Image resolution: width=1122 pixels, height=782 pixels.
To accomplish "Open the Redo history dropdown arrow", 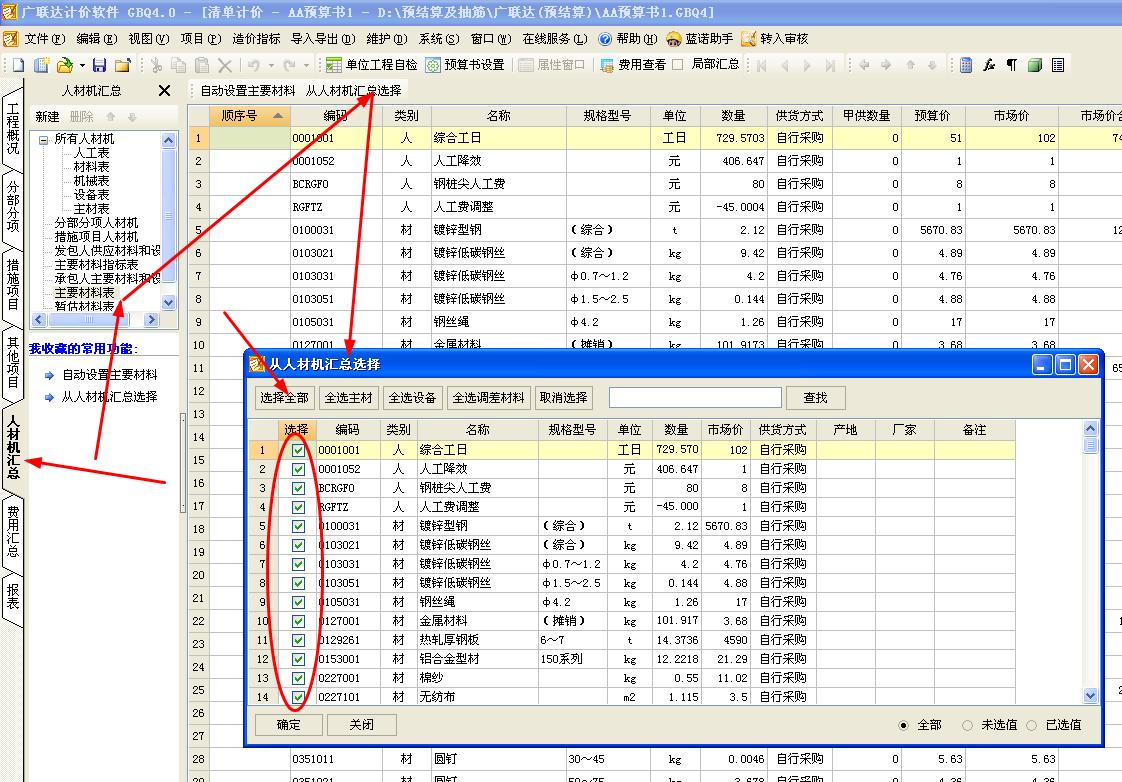I will [306, 65].
